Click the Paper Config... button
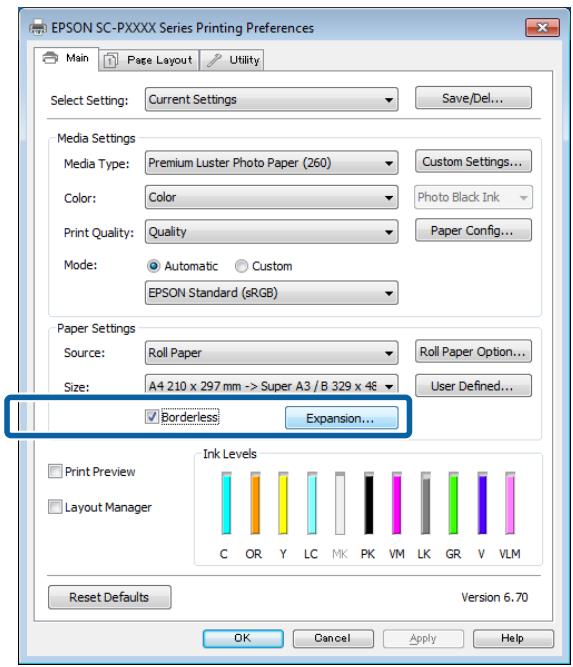573x667 pixels. click(x=473, y=230)
